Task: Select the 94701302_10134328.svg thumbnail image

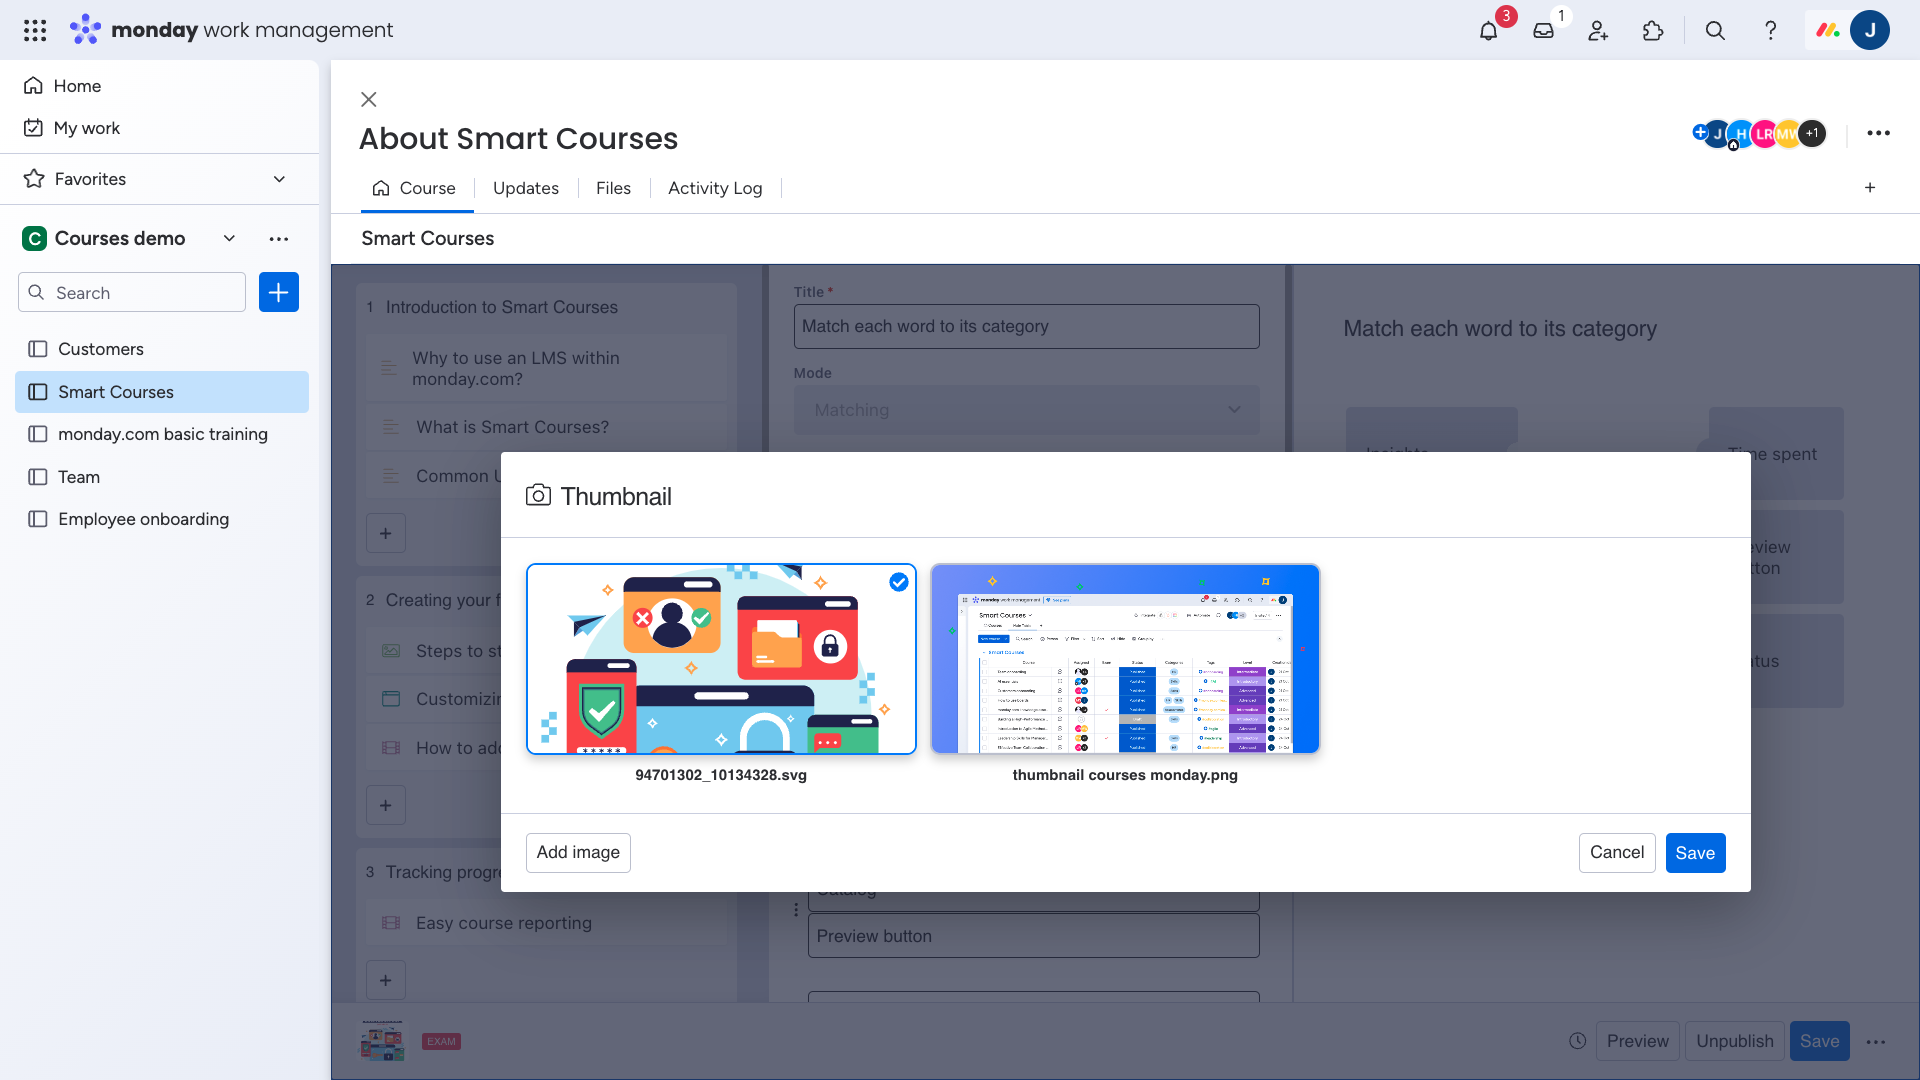Action: [x=721, y=659]
